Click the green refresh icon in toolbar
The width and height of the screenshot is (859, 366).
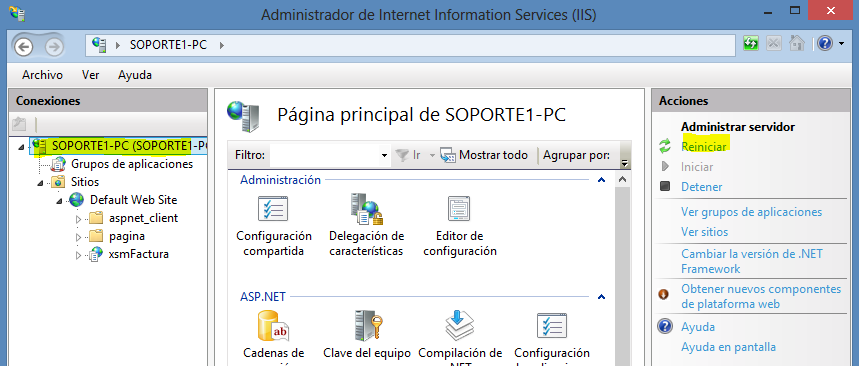[751, 43]
